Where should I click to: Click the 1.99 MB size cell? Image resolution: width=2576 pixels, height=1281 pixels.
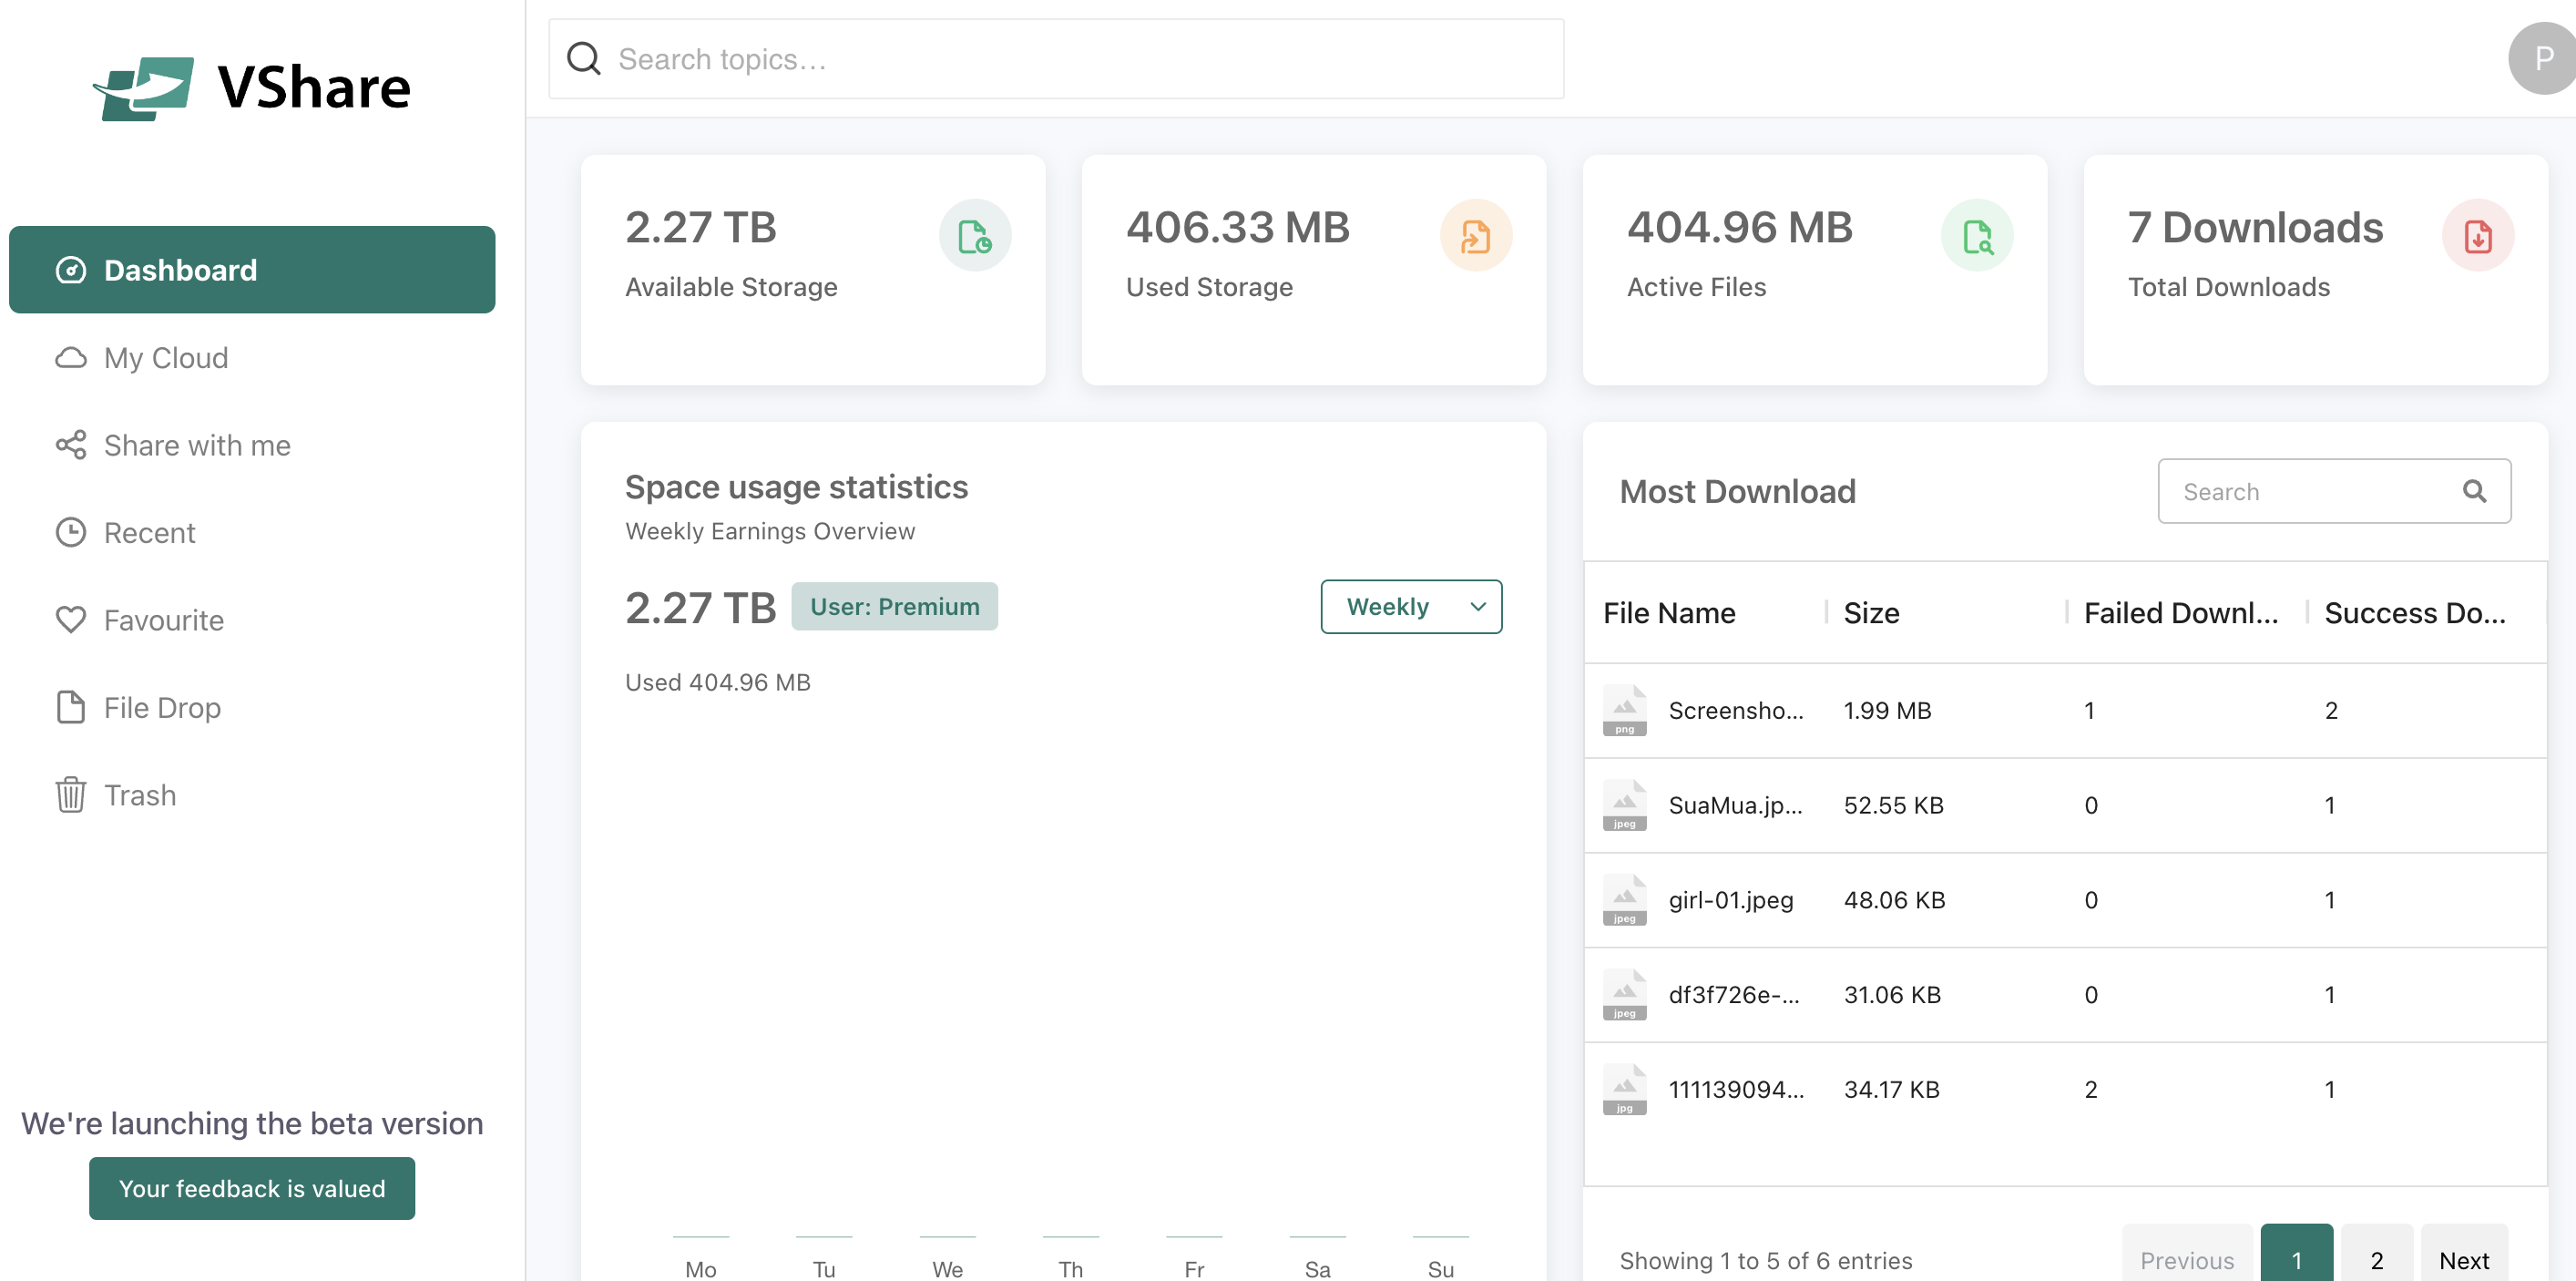pos(1887,710)
